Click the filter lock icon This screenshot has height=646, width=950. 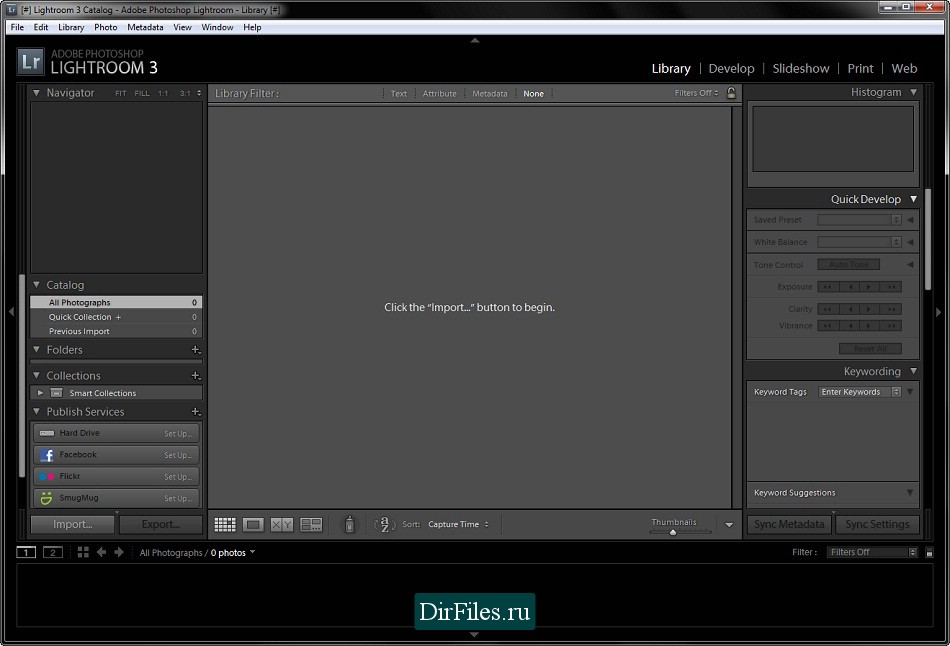[731, 93]
